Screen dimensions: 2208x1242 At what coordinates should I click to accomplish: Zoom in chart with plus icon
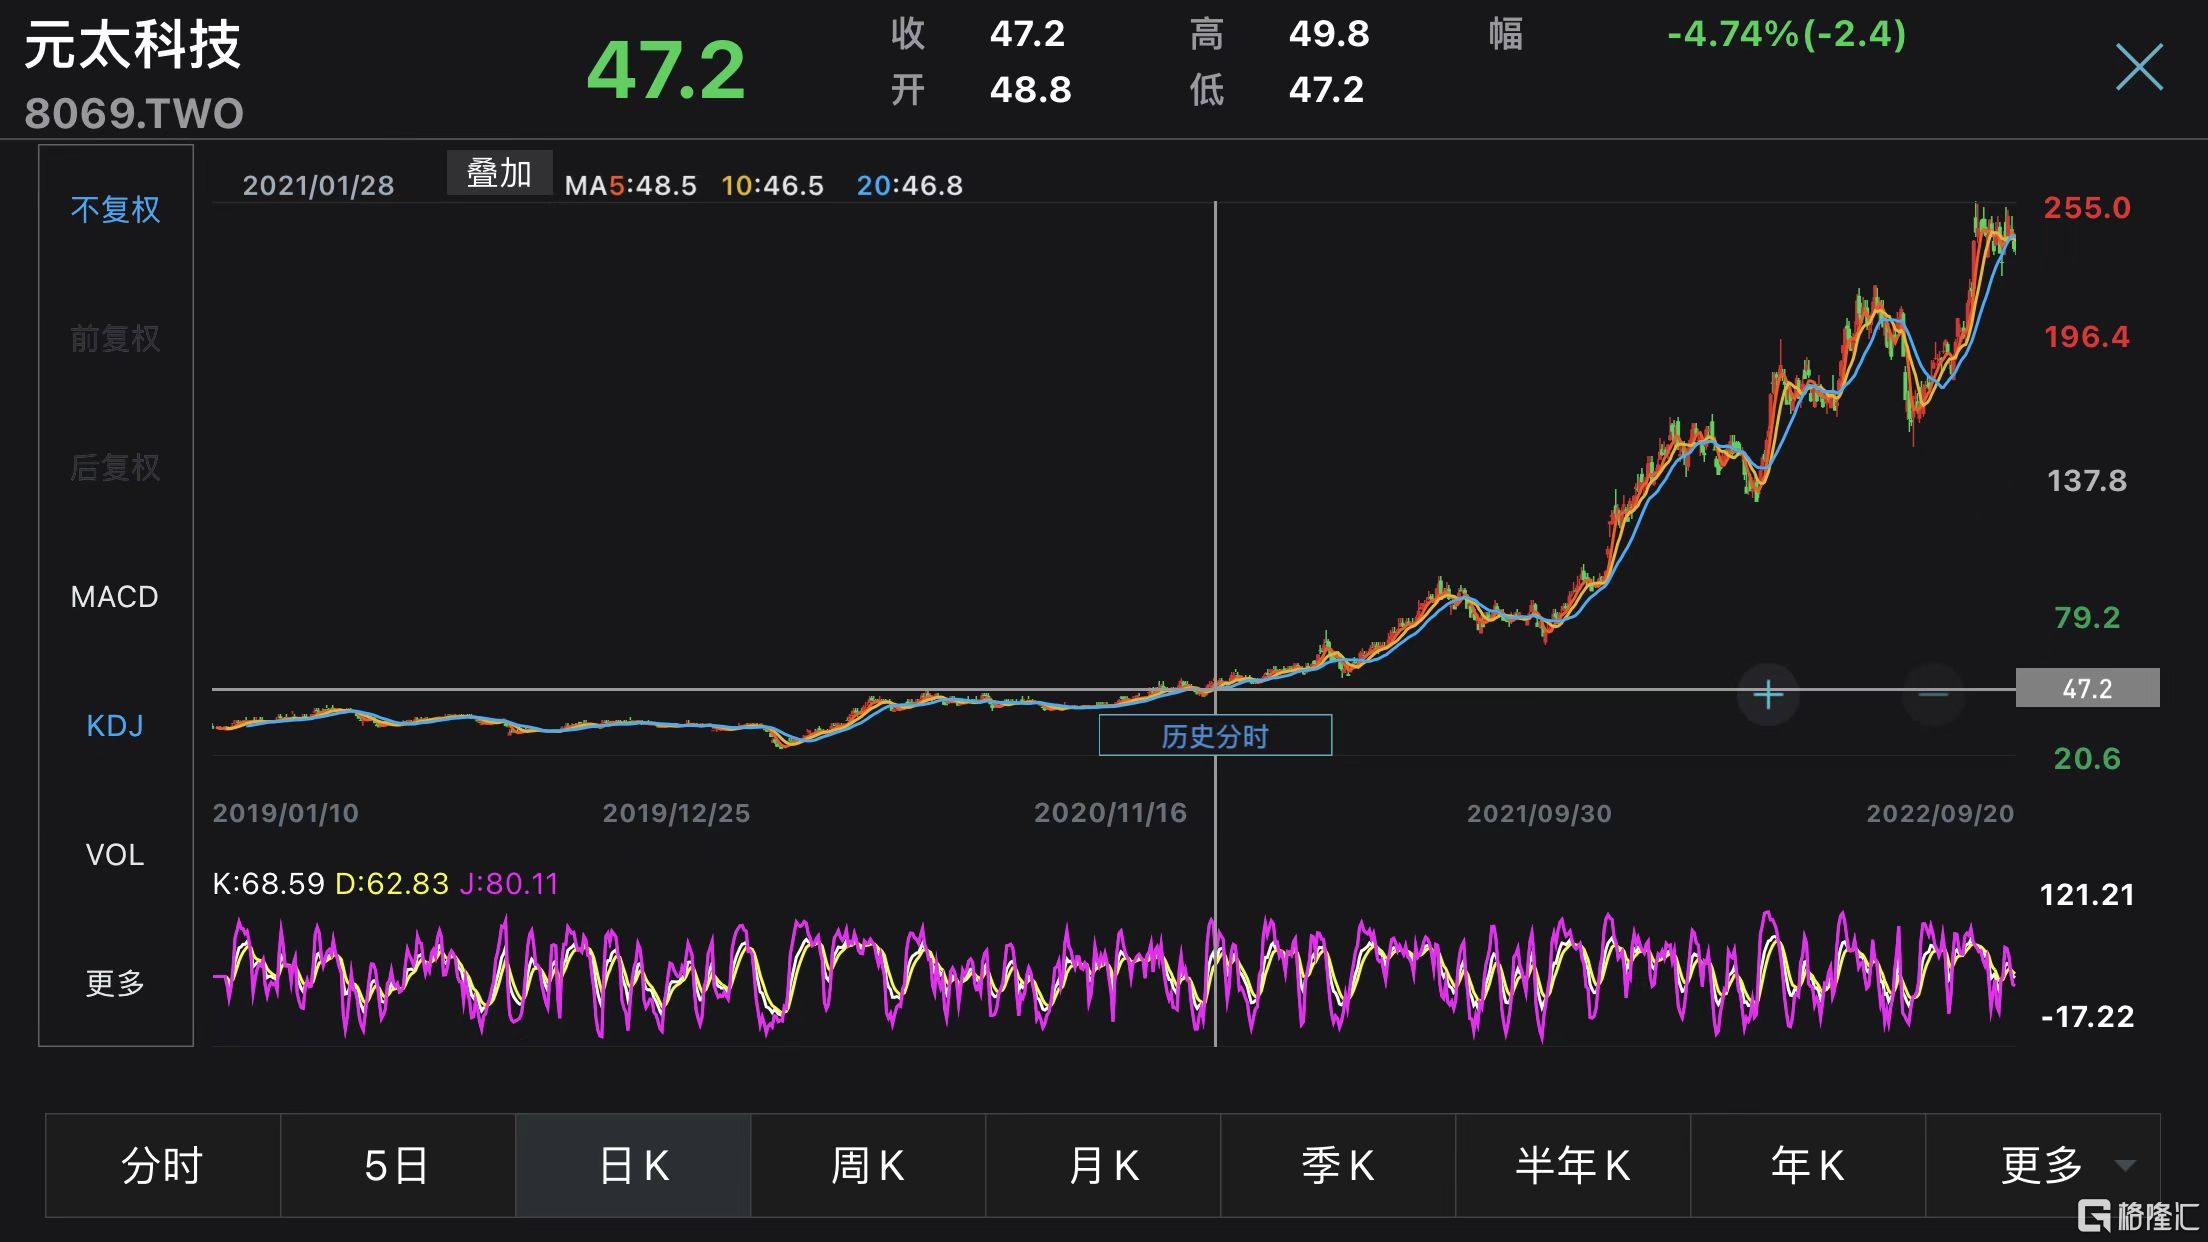(x=1768, y=694)
